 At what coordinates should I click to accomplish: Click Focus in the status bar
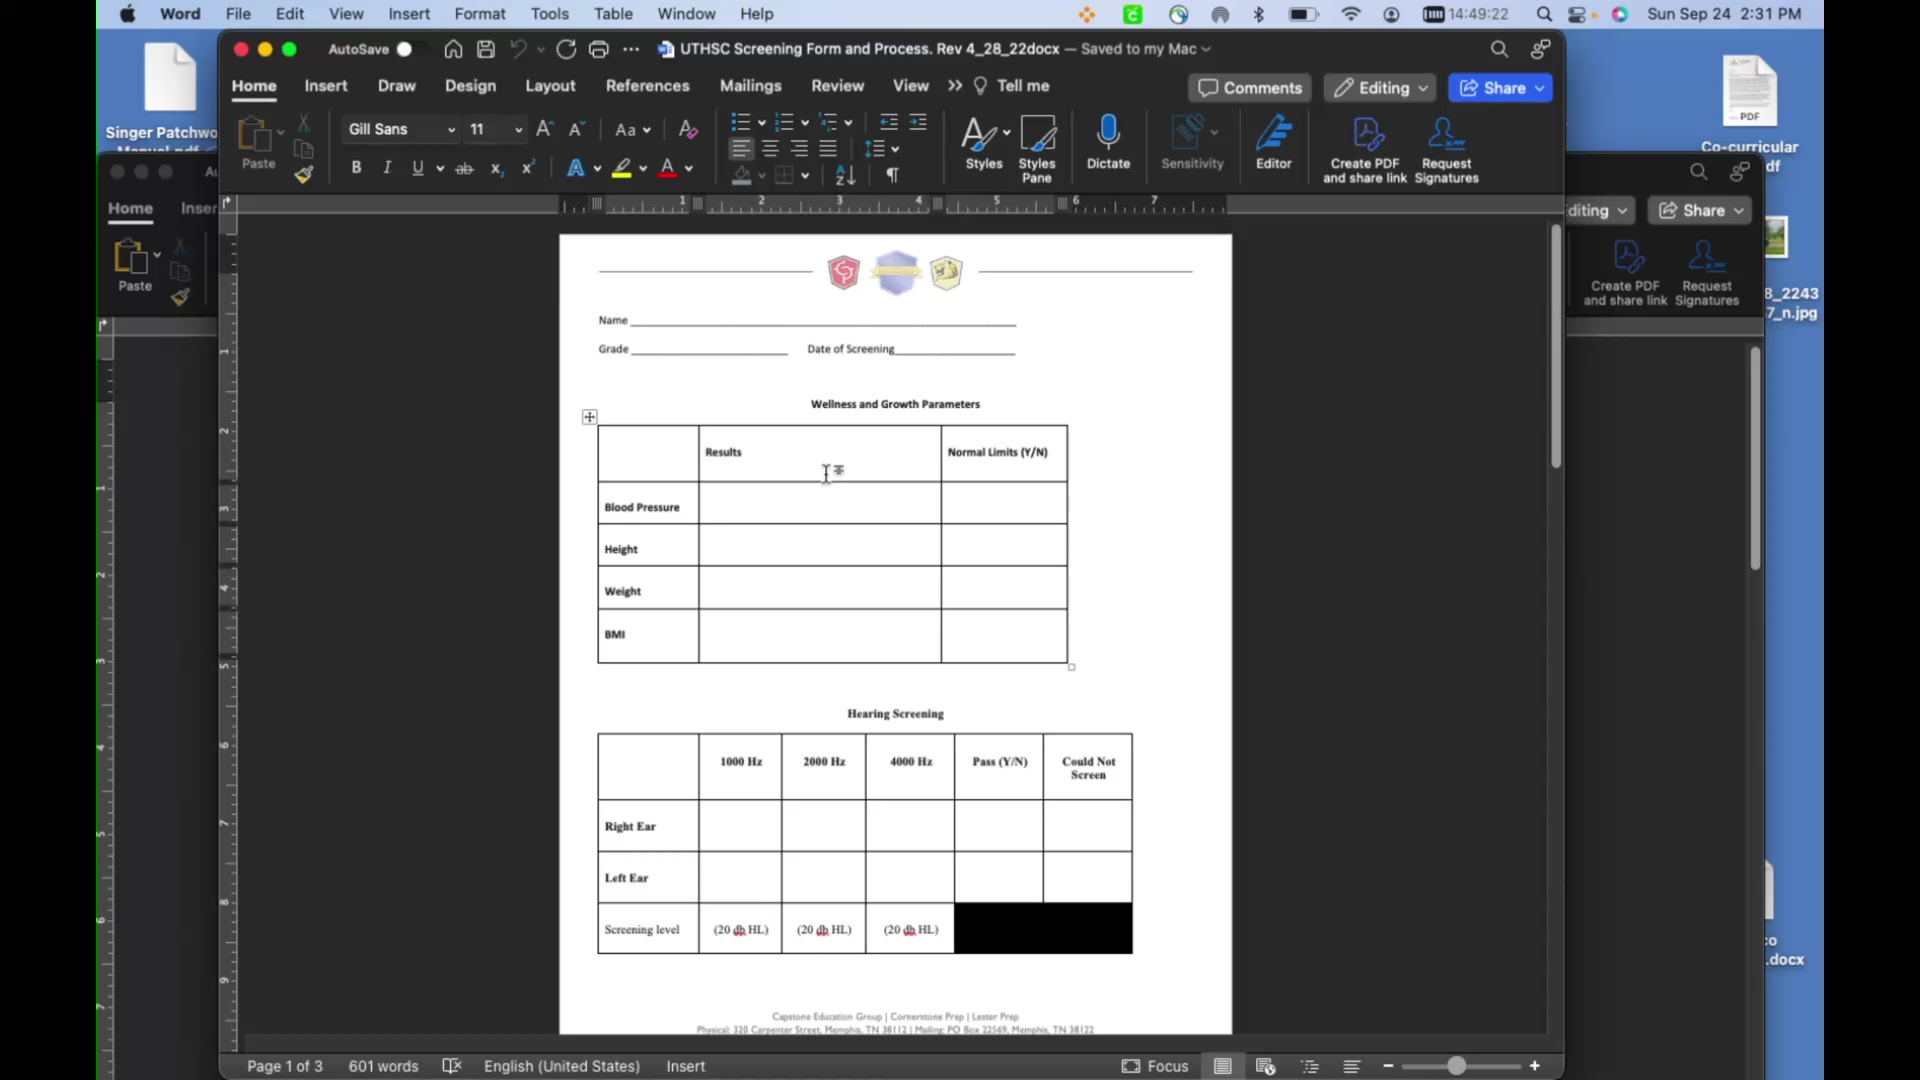pos(1155,1066)
